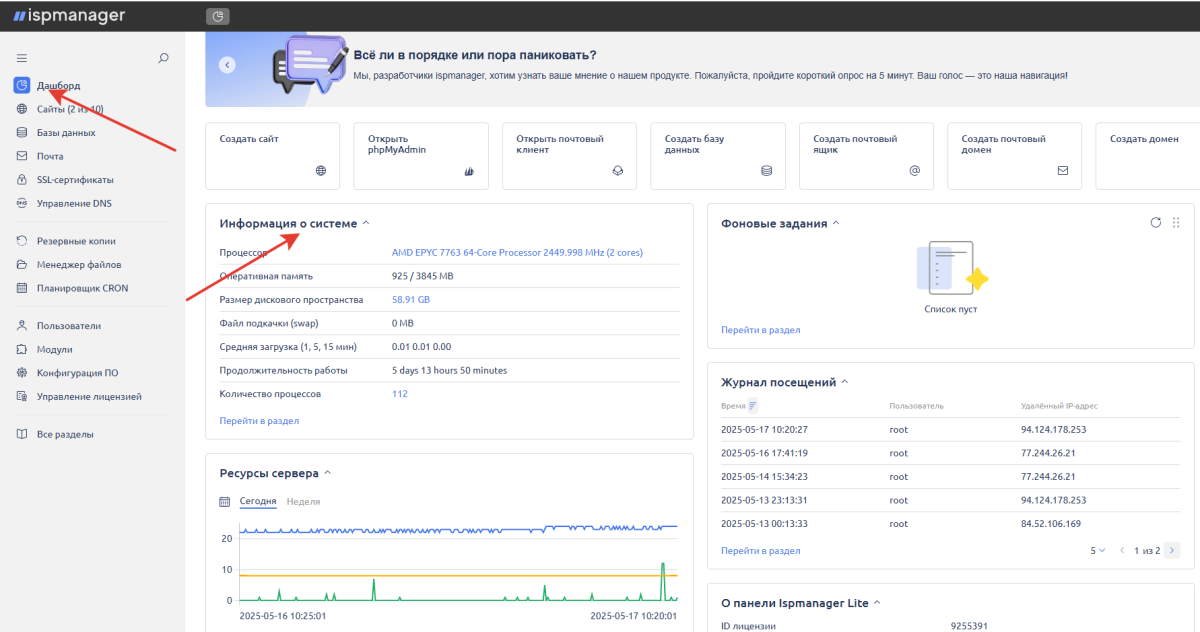This screenshot has width=1200, height=632.
Task: Collapse the Журнал посещений panel
Action: coord(845,382)
